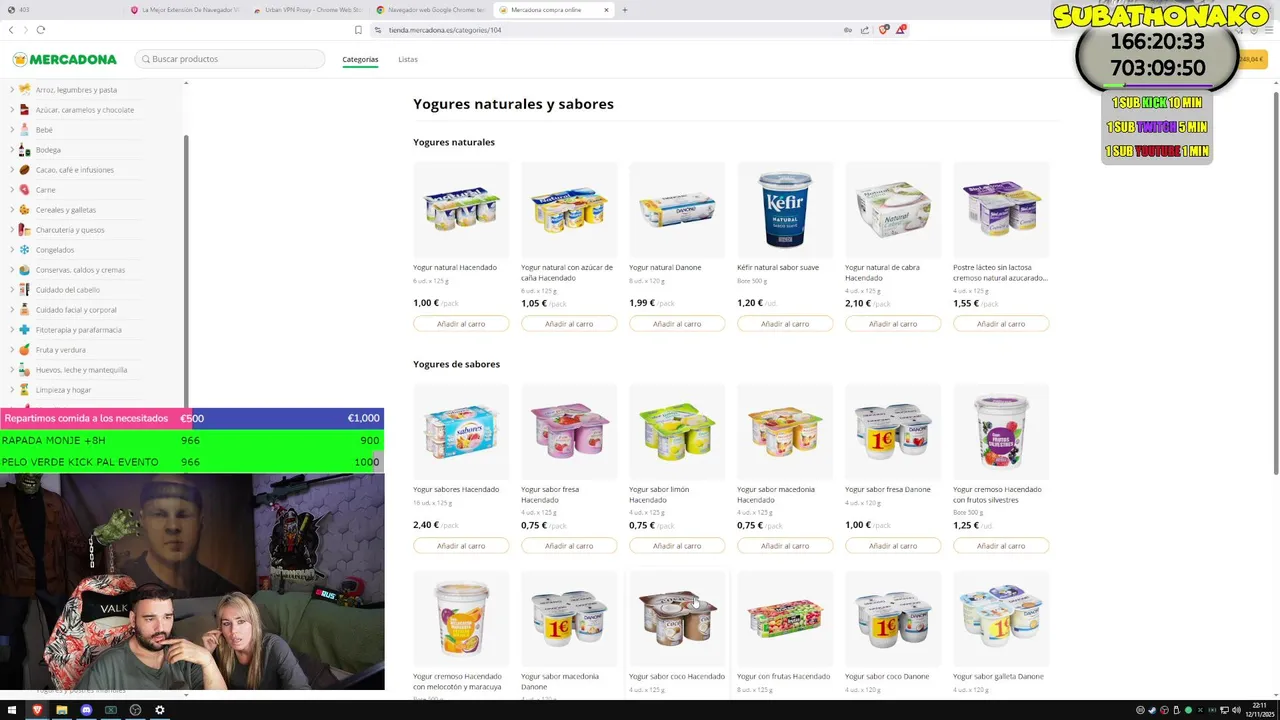Add Yogur sabores Hacendado to cart
This screenshot has width=1280, height=720.
click(461, 546)
